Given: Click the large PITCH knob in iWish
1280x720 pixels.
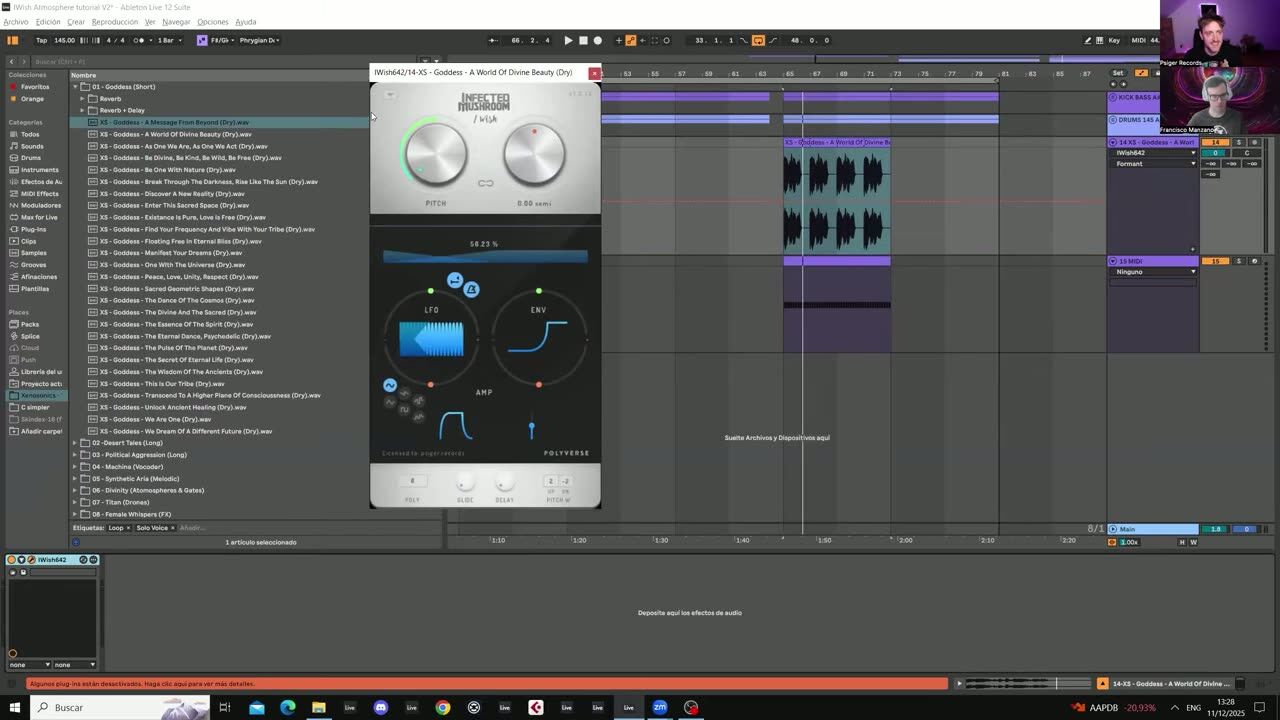Looking at the screenshot, I should (x=436, y=155).
